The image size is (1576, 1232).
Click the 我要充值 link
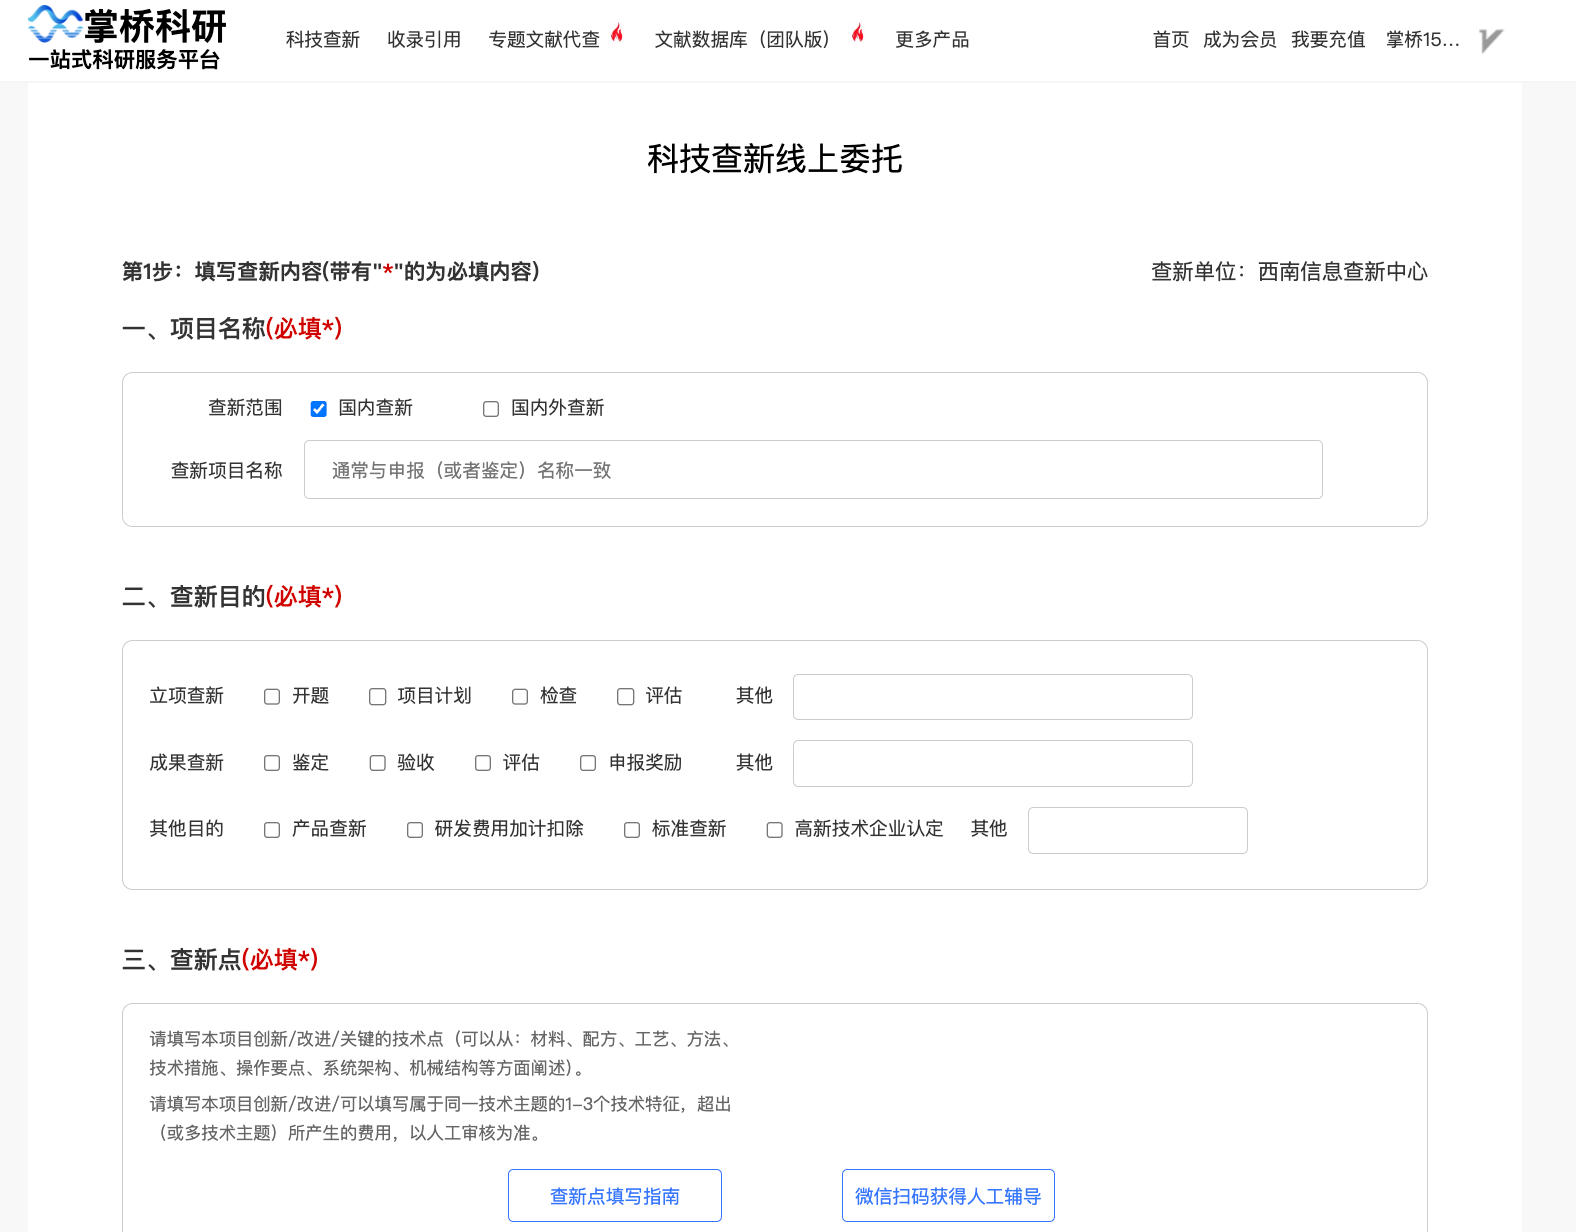1328,40
